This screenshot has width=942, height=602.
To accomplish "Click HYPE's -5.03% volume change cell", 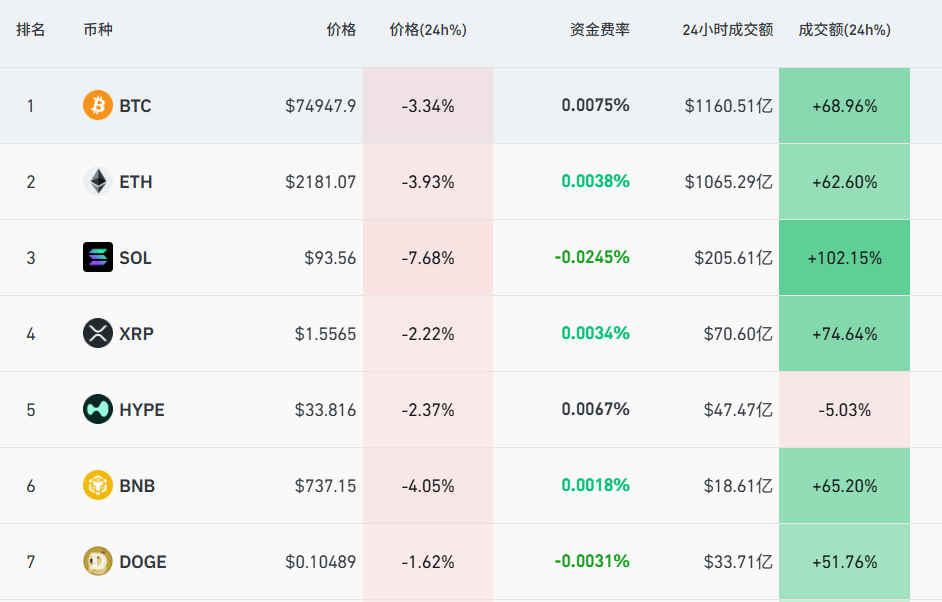I will pyautogui.click(x=845, y=410).
